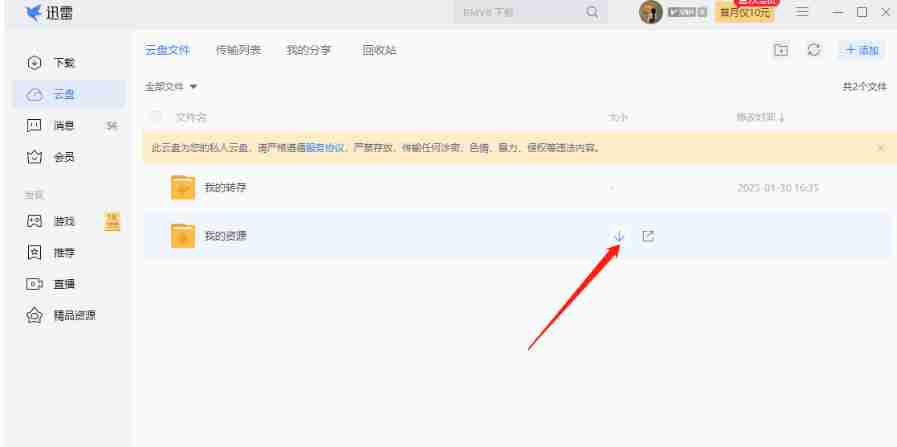Switch to the 我的分享 tab
This screenshot has height=447, width=897.
click(308, 50)
